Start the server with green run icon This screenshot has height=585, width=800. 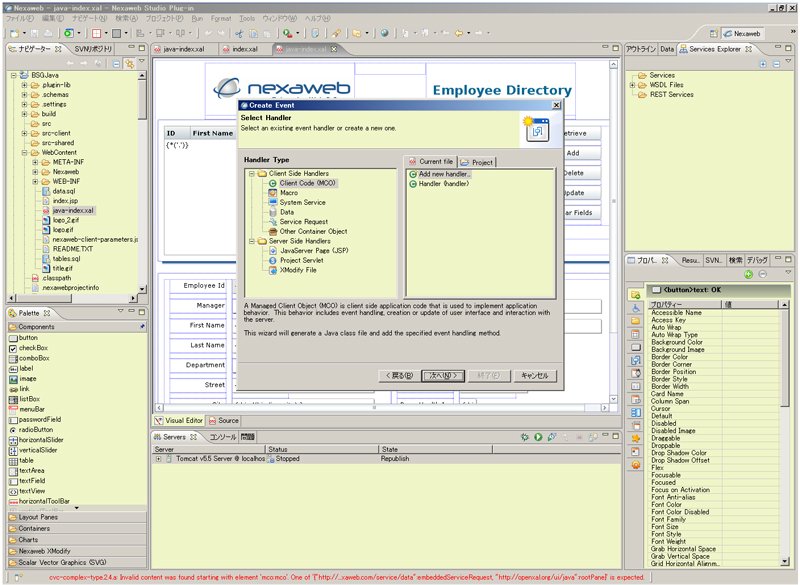[538, 437]
